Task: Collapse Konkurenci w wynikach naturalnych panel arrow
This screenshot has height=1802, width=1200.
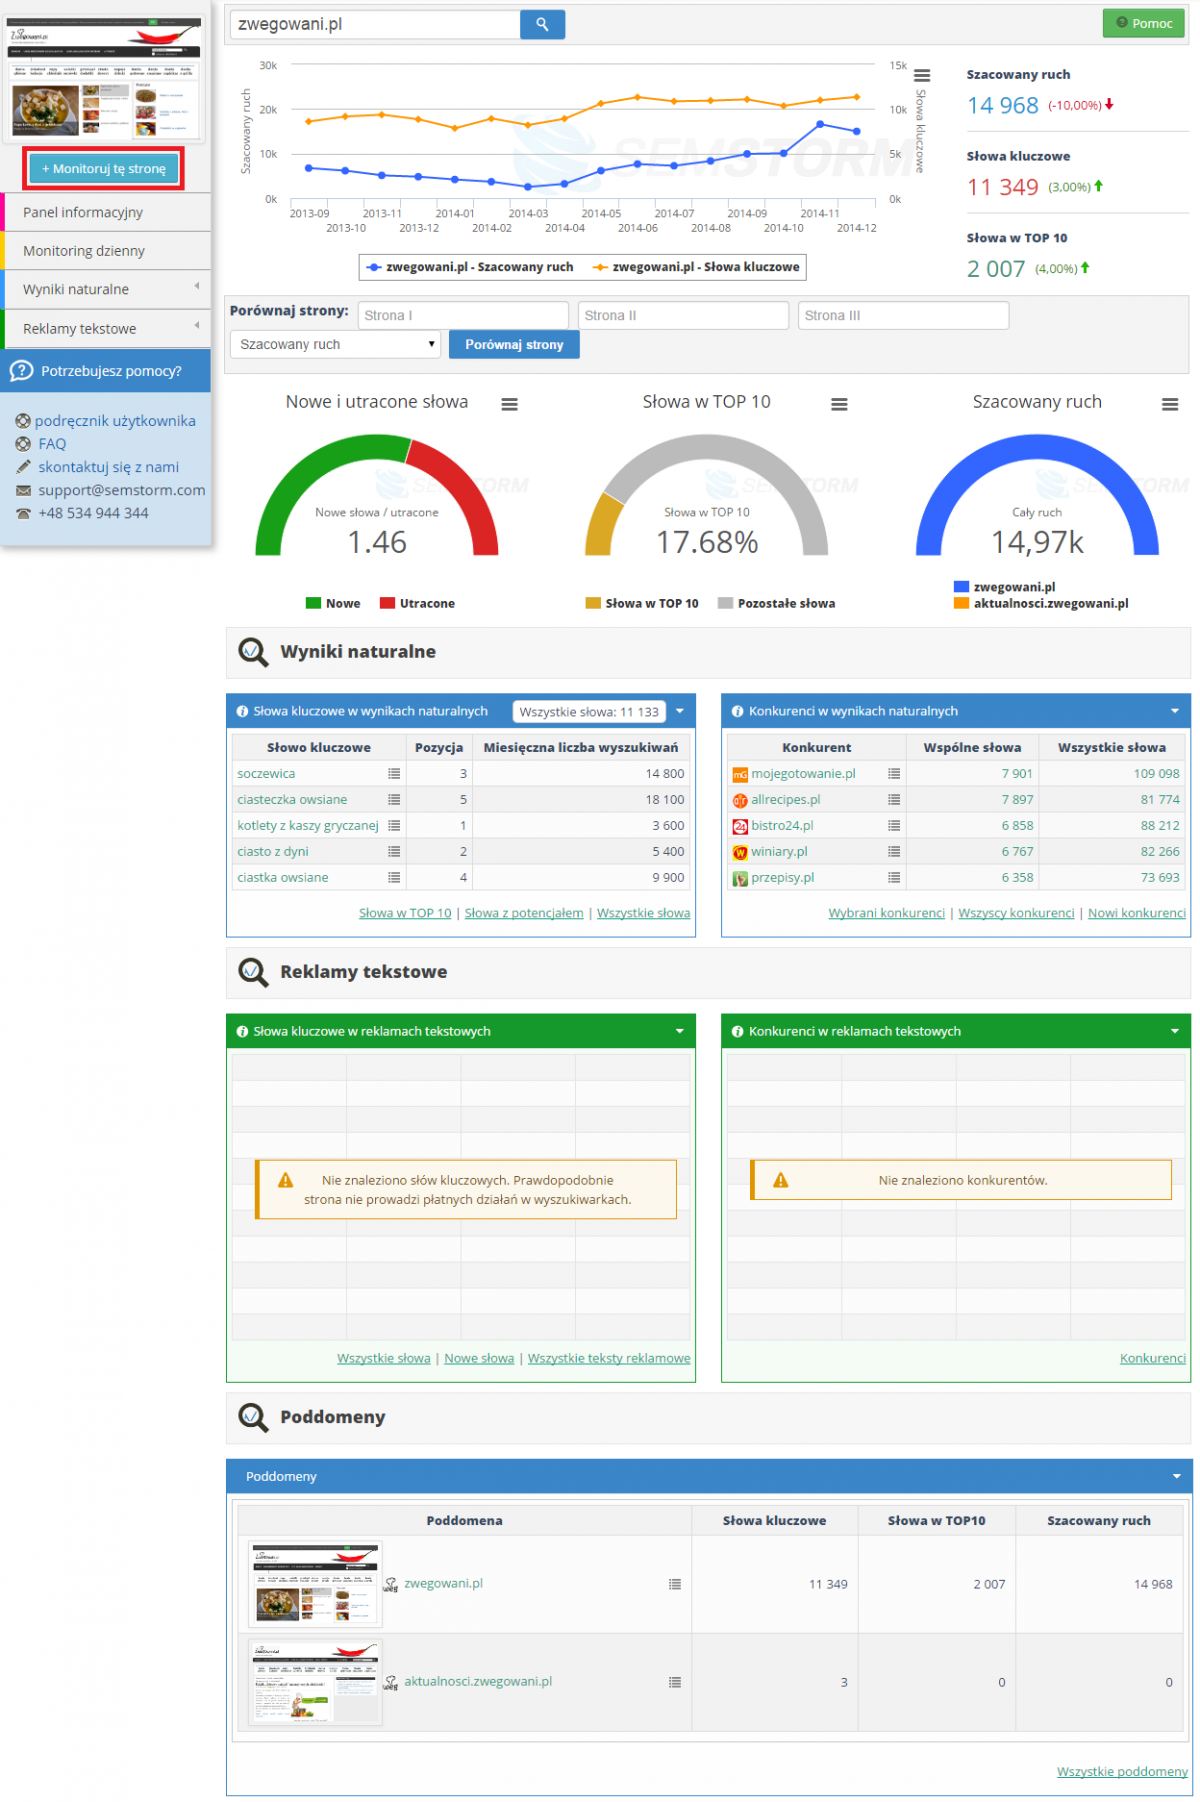Action: tap(1175, 712)
